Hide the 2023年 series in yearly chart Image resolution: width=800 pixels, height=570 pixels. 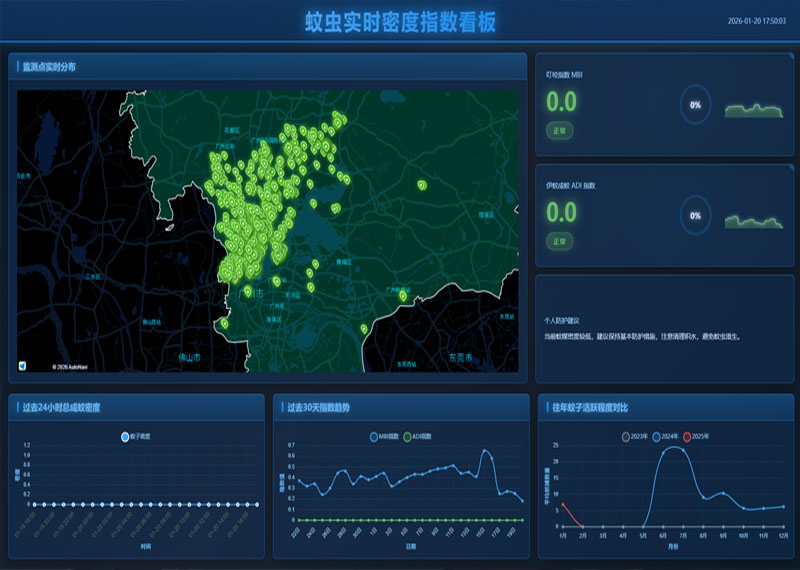coord(637,437)
